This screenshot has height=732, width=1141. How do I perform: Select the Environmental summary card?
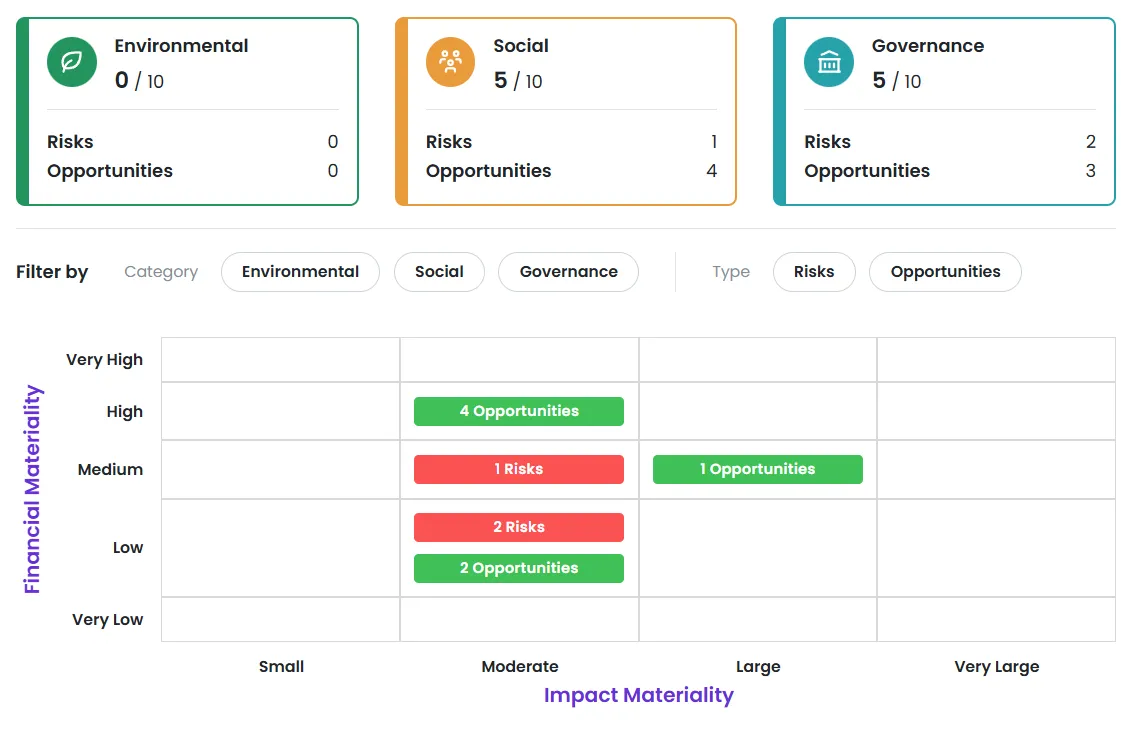[x=186, y=110]
